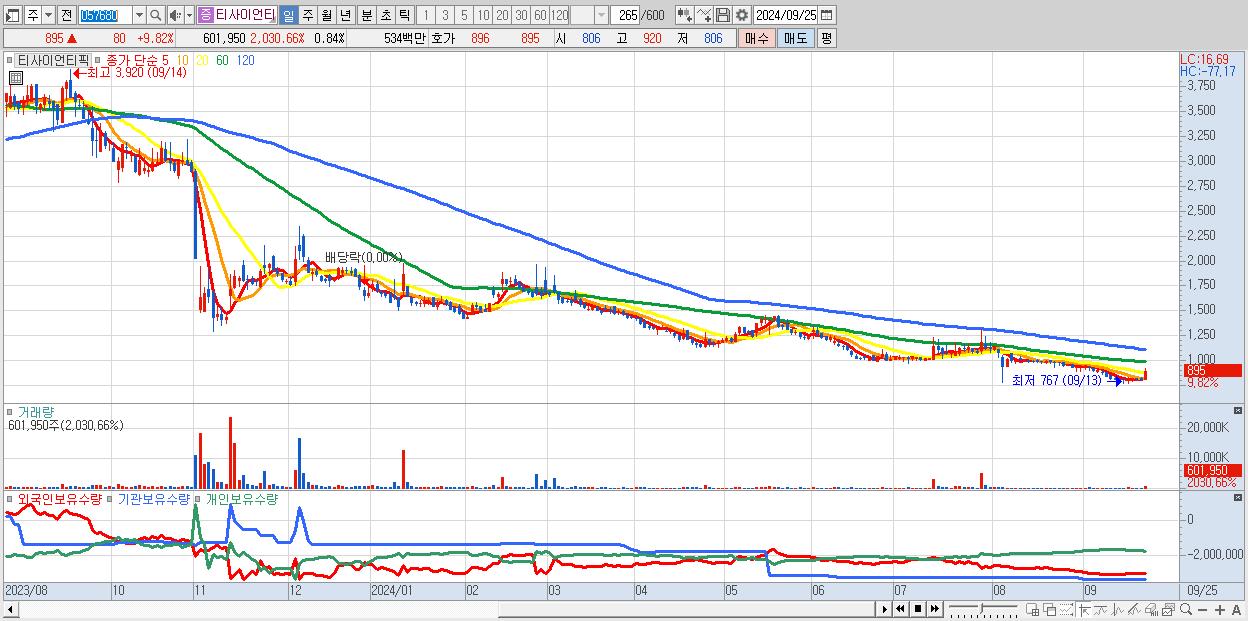Viewport: 1248px width, 621px height.
Task: Click the eraser tool icon
Action: tap(1151, 609)
